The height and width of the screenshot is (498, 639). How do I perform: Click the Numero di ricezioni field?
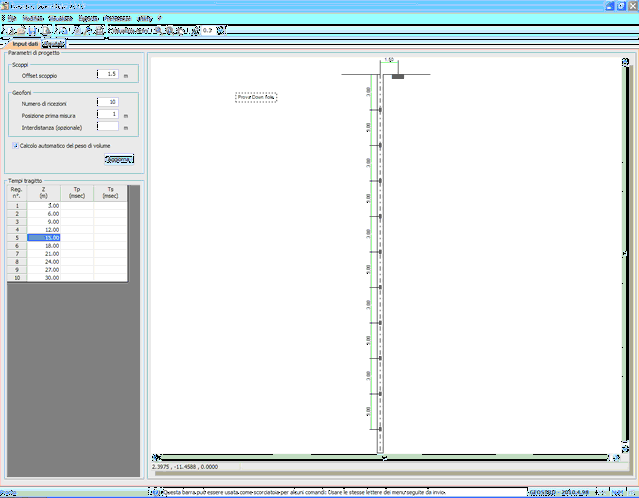click(108, 102)
